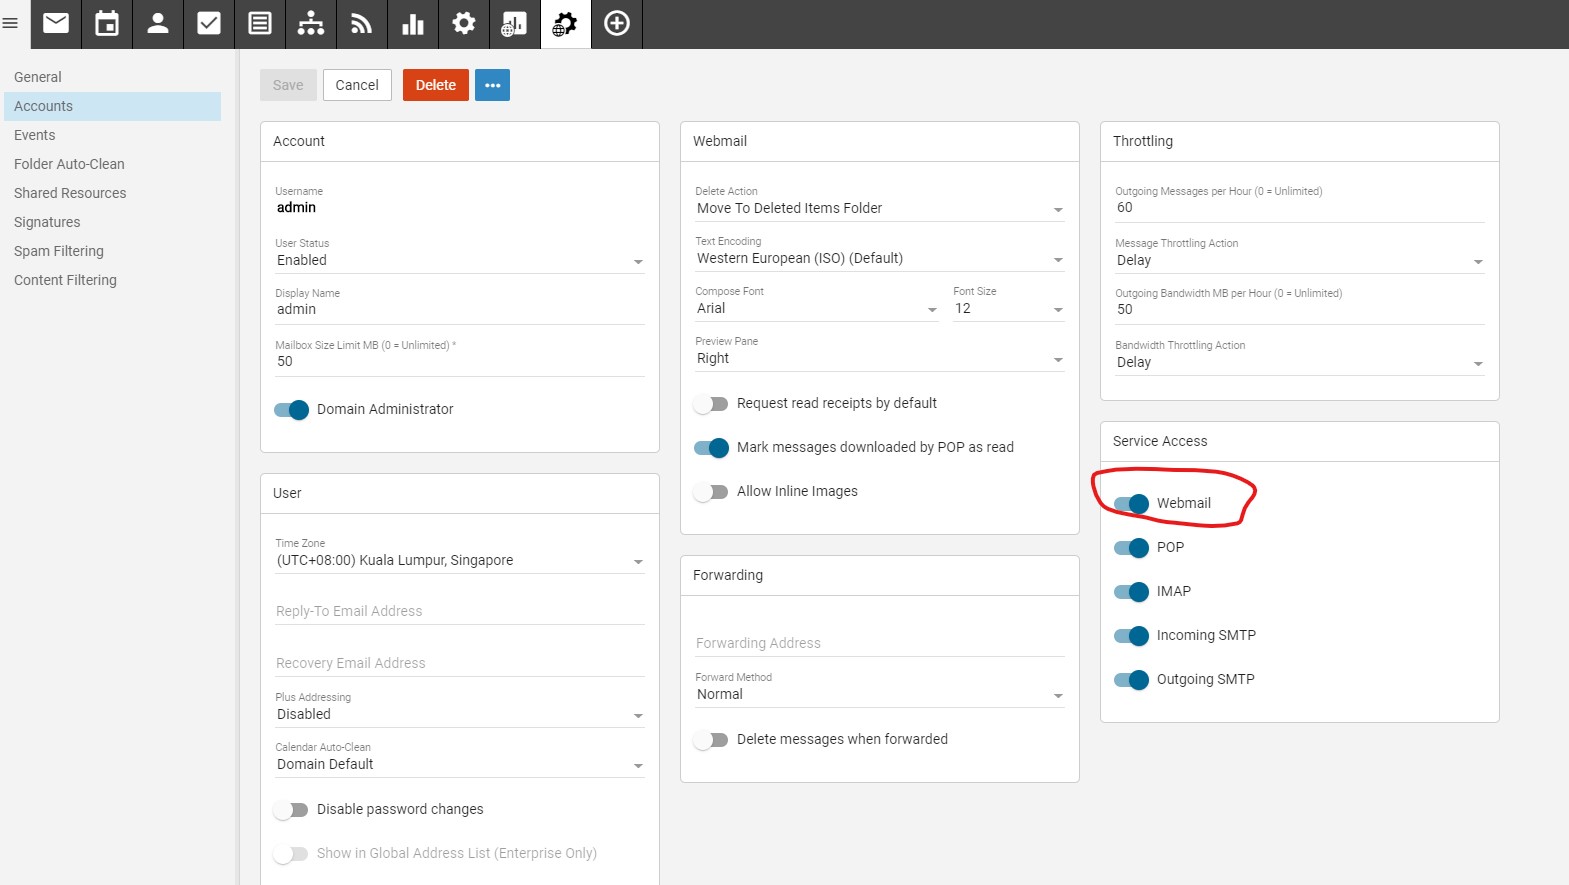Open the Domain Settings globe gear icon
The width and height of the screenshot is (1569, 885).
(x=566, y=23)
